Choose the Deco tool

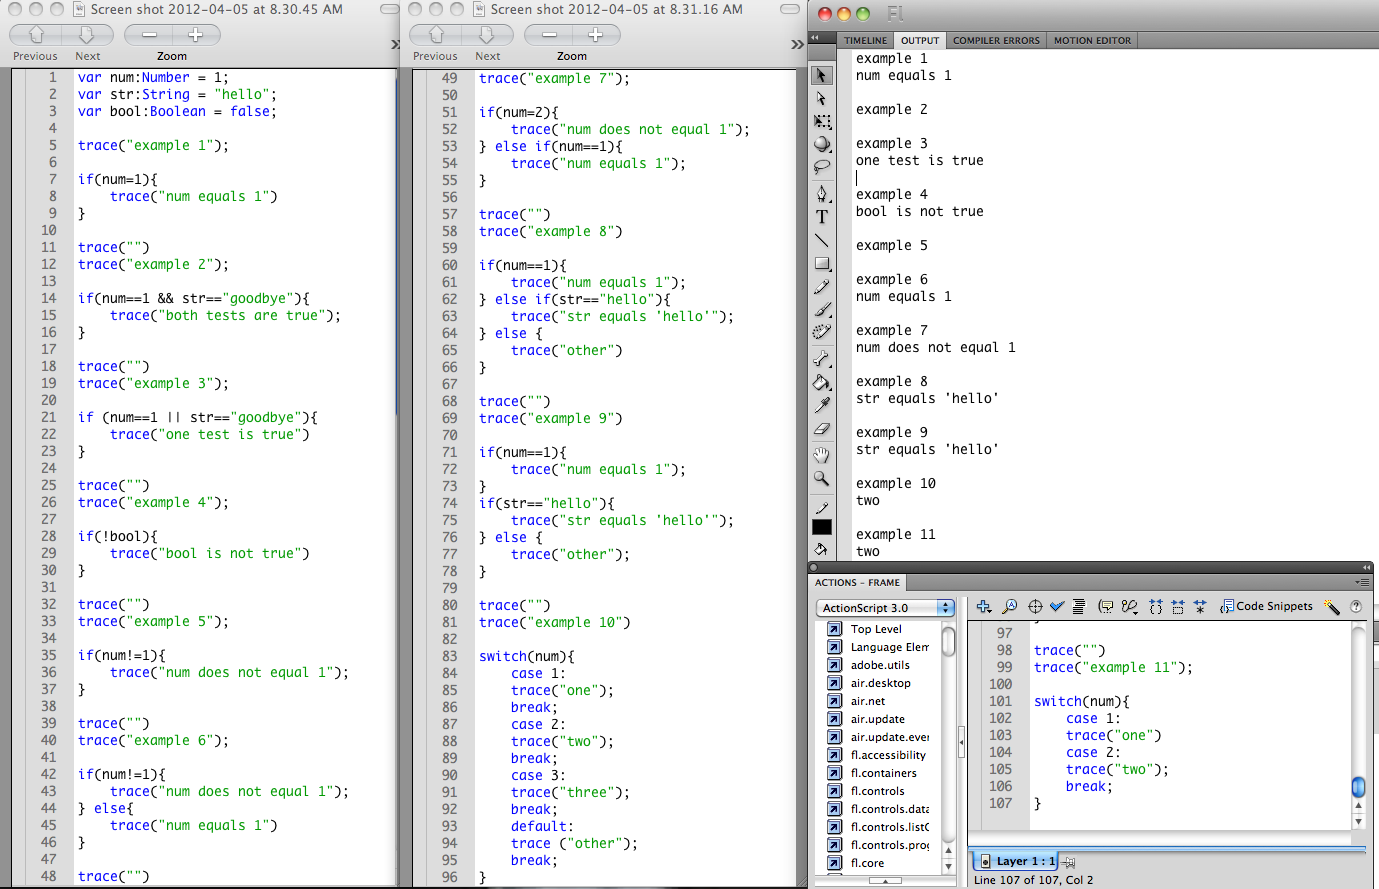(821, 333)
